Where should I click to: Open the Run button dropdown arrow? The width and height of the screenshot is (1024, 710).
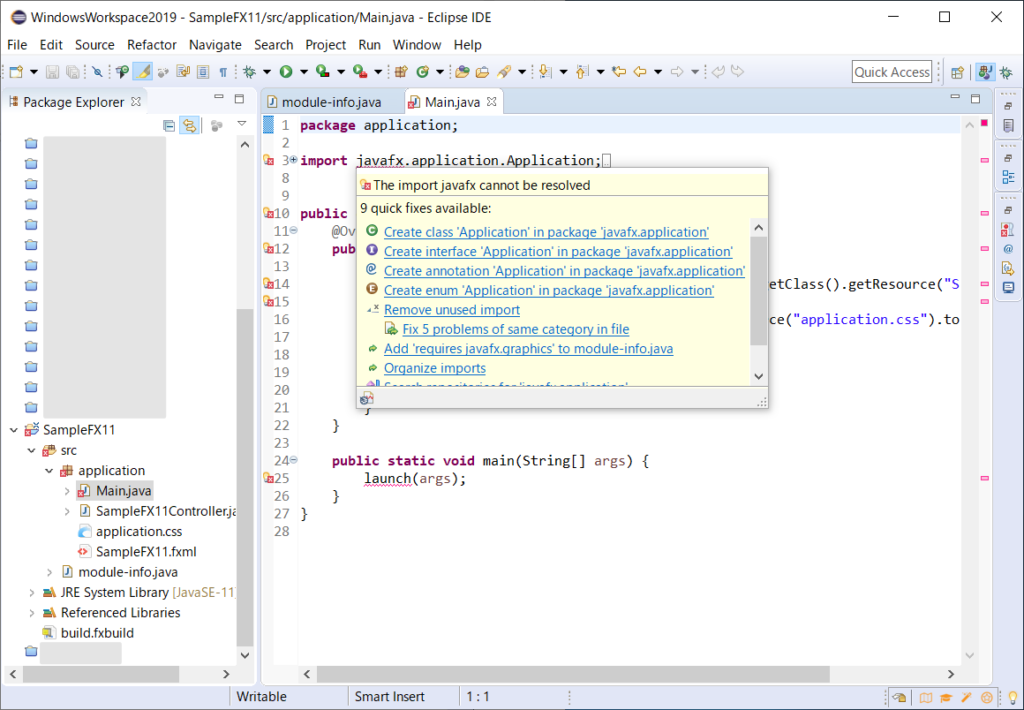click(302, 71)
